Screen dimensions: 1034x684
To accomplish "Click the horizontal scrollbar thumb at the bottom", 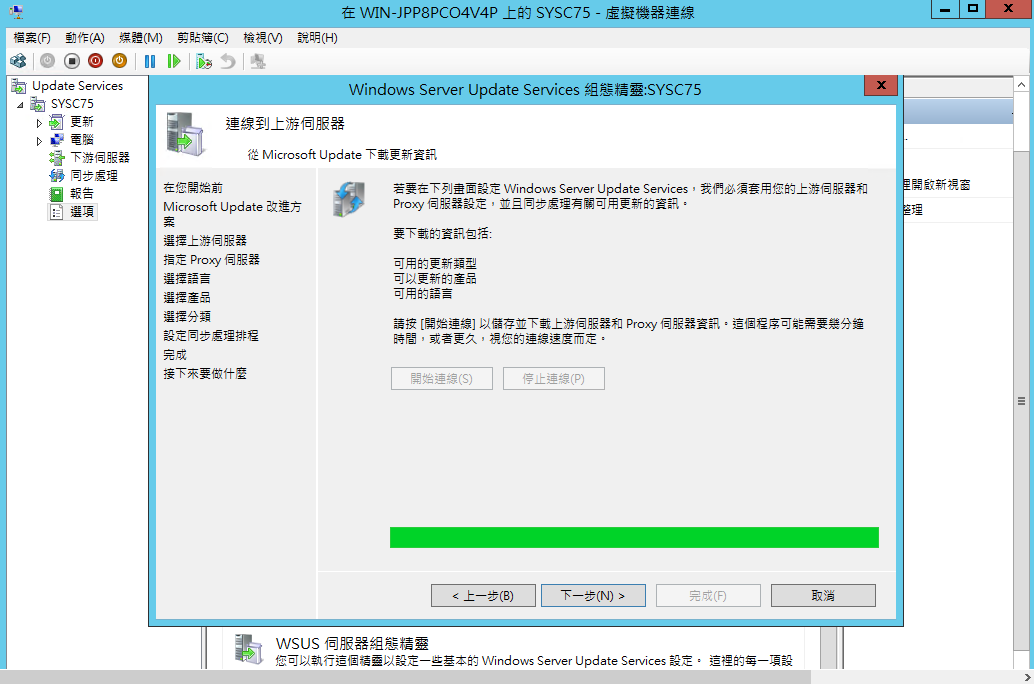I will (x=406, y=677).
